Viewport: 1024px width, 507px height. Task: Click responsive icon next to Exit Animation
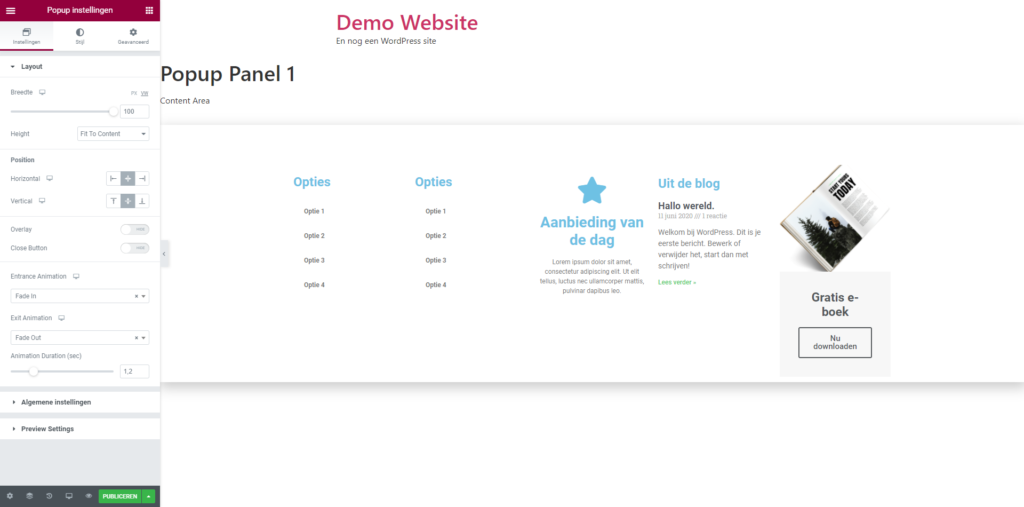click(x=62, y=318)
